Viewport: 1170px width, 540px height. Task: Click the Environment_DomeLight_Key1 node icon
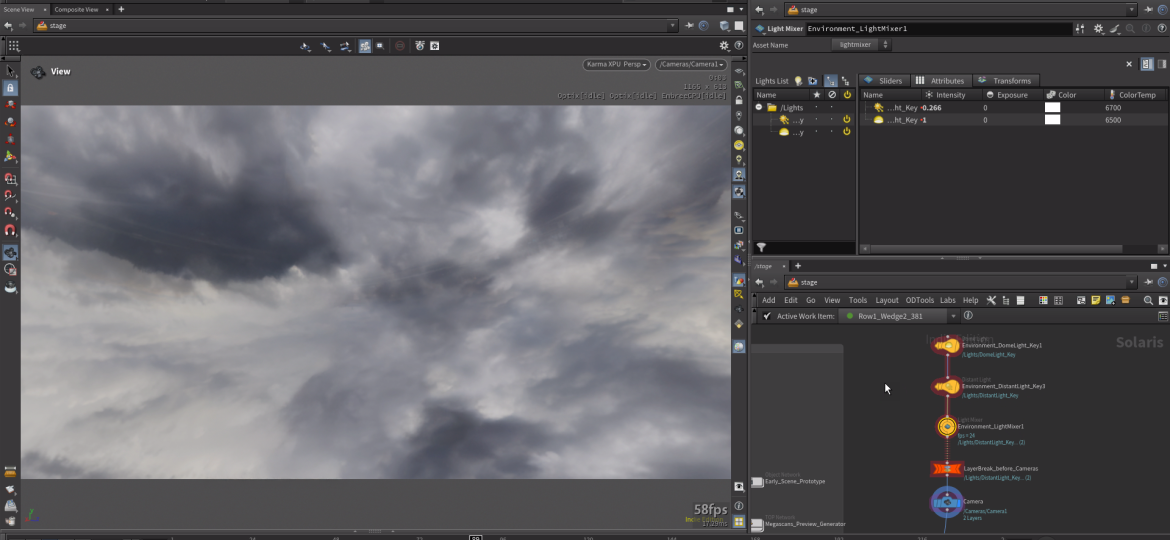(x=947, y=346)
